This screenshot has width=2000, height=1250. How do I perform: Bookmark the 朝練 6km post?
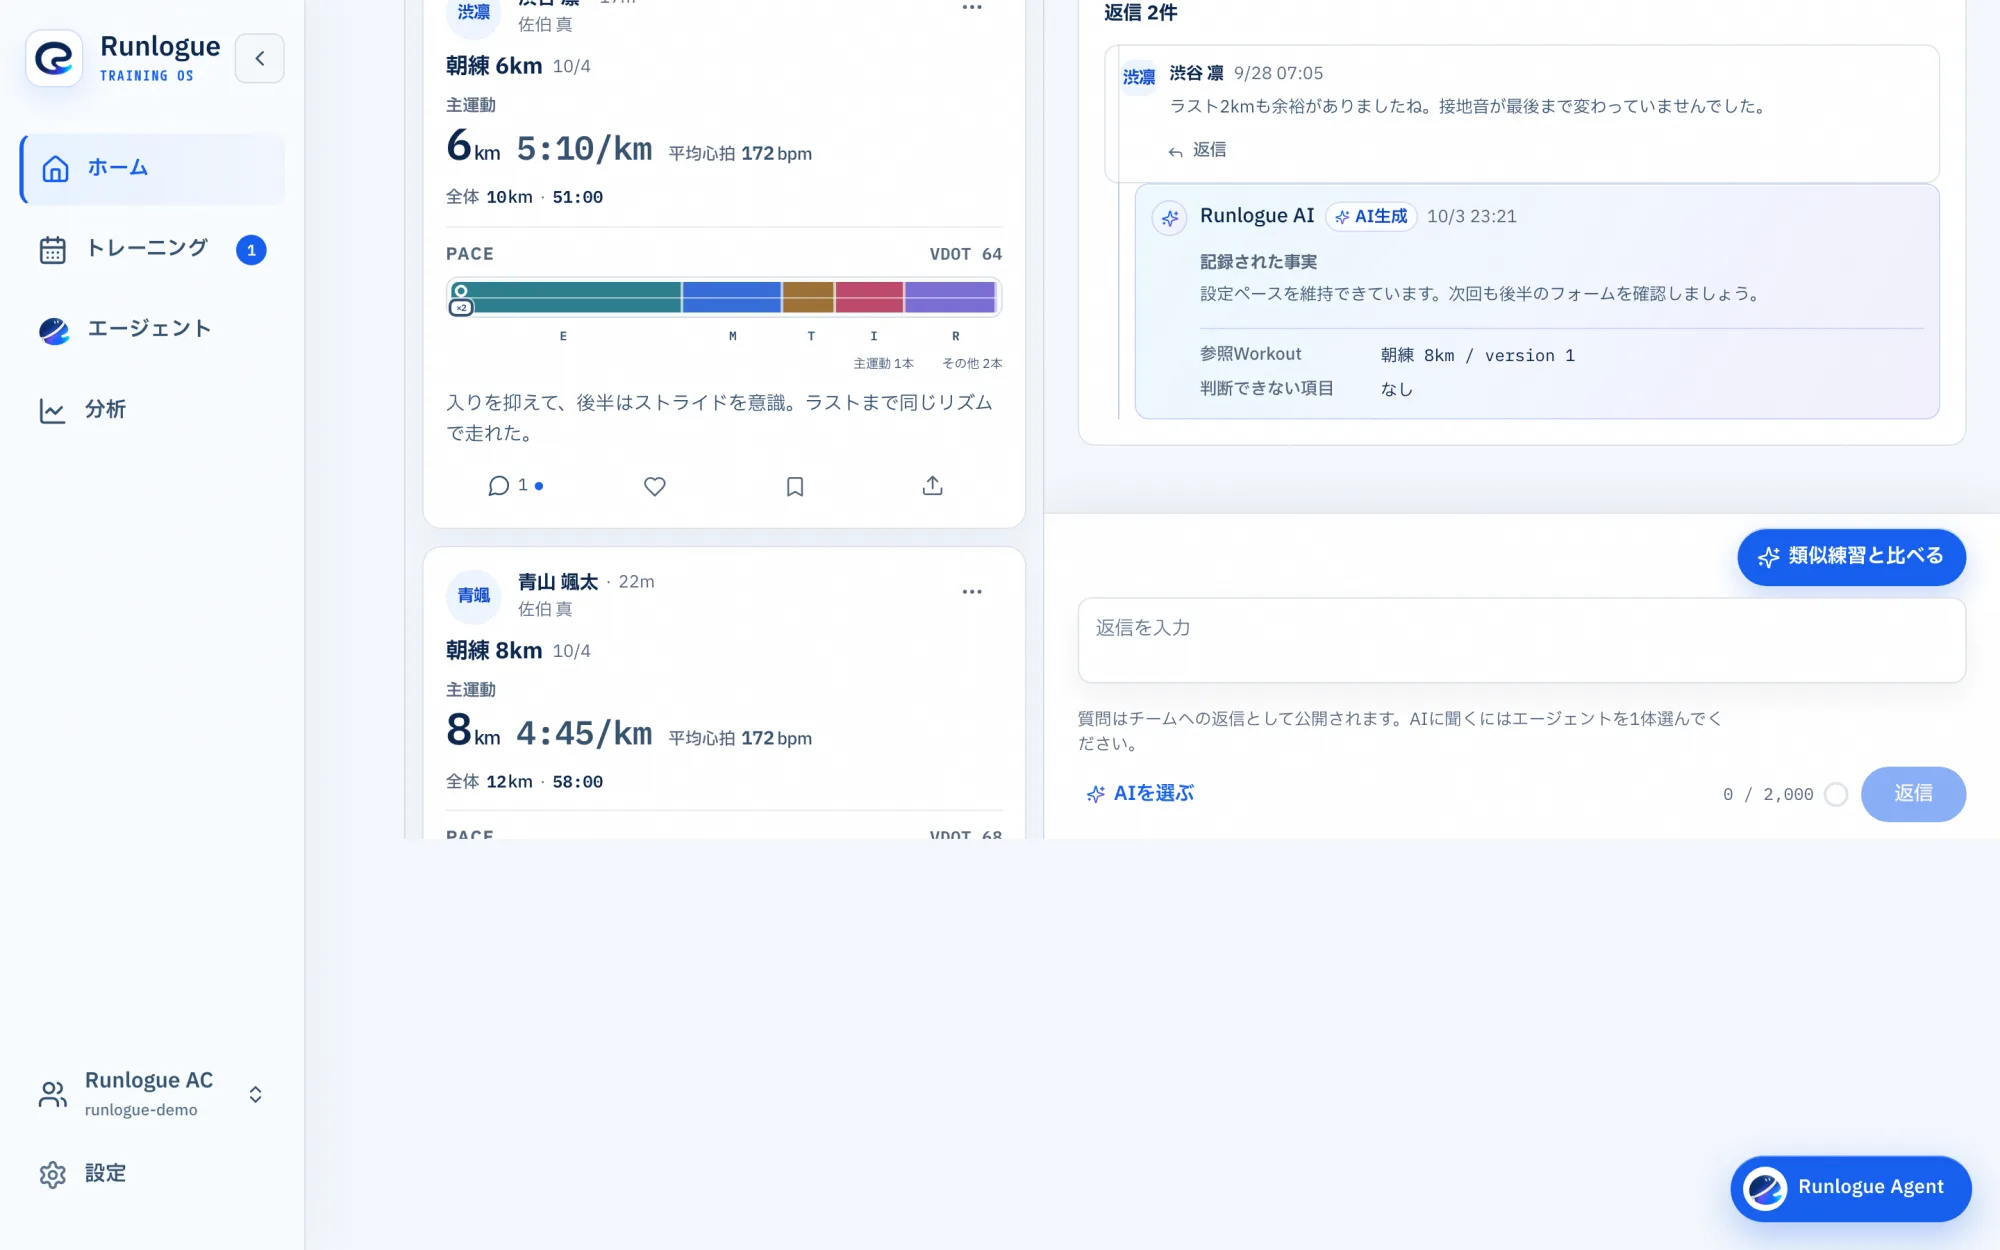click(795, 486)
